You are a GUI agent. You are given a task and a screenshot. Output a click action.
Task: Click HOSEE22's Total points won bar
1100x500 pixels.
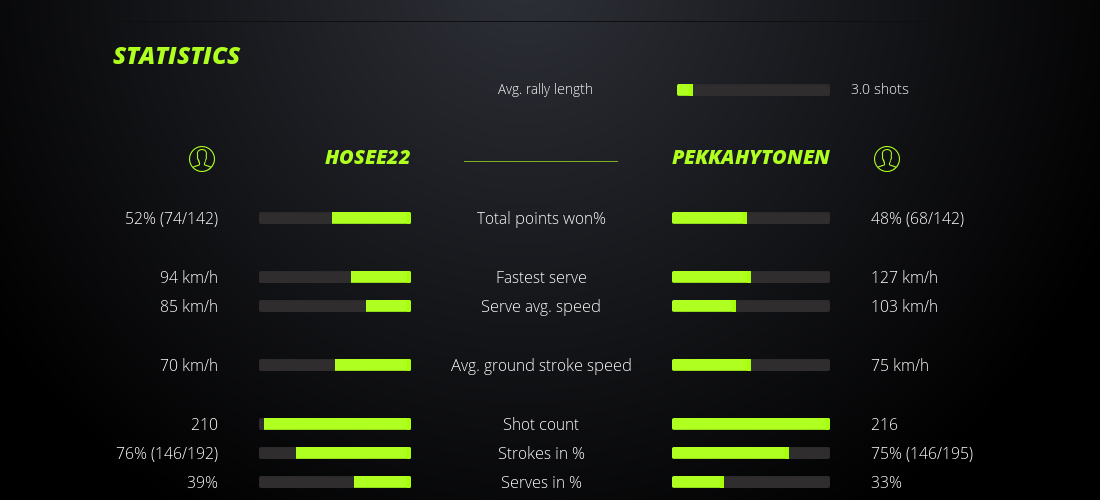click(335, 218)
